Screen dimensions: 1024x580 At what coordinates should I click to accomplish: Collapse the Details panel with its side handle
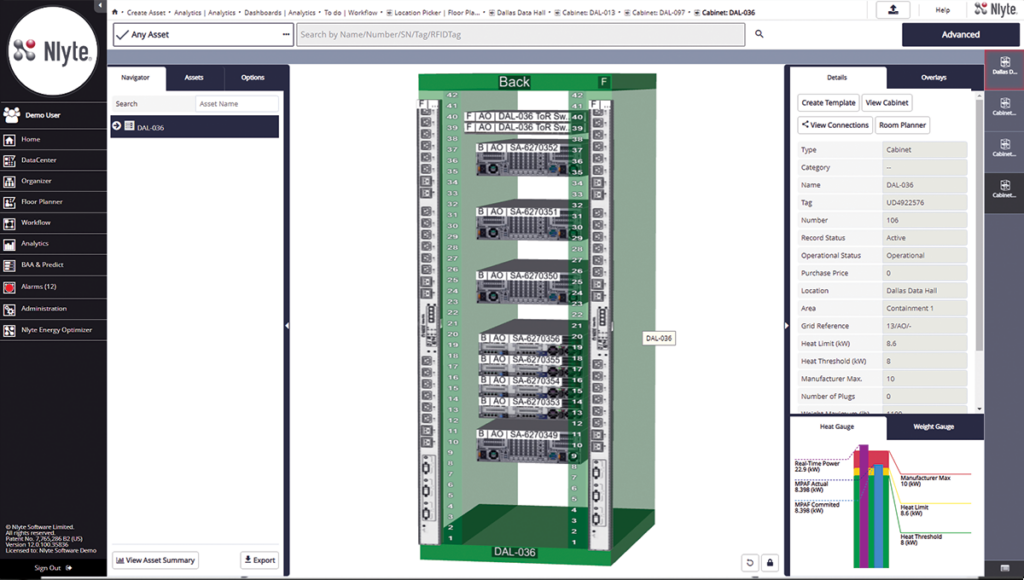[786, 325]
